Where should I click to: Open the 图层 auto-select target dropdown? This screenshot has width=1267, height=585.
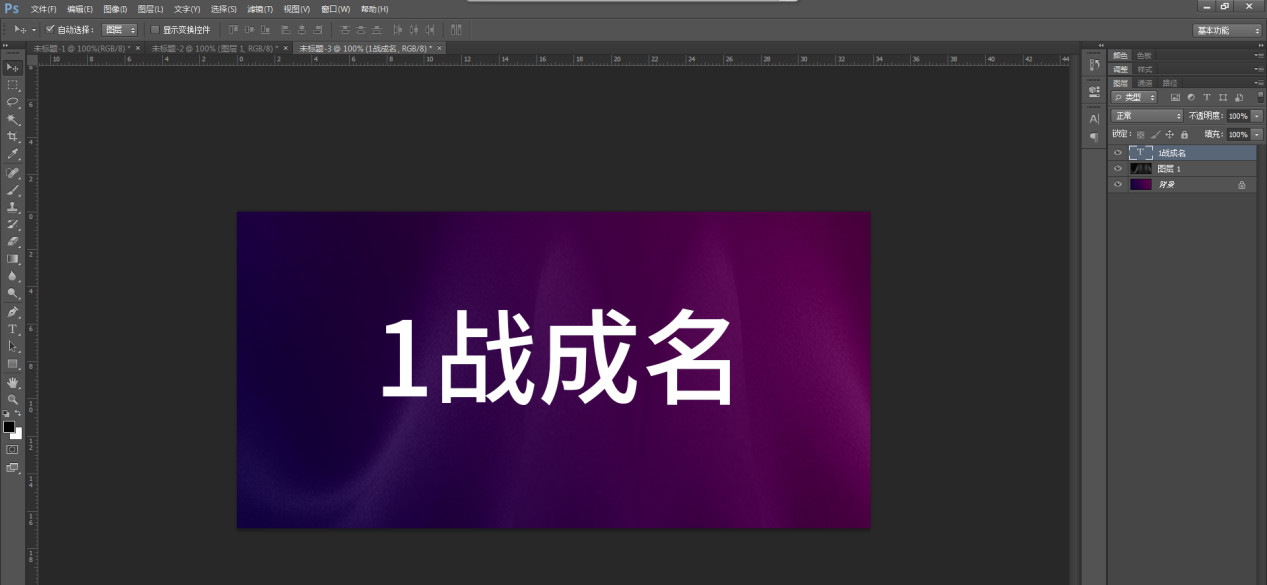120,30
